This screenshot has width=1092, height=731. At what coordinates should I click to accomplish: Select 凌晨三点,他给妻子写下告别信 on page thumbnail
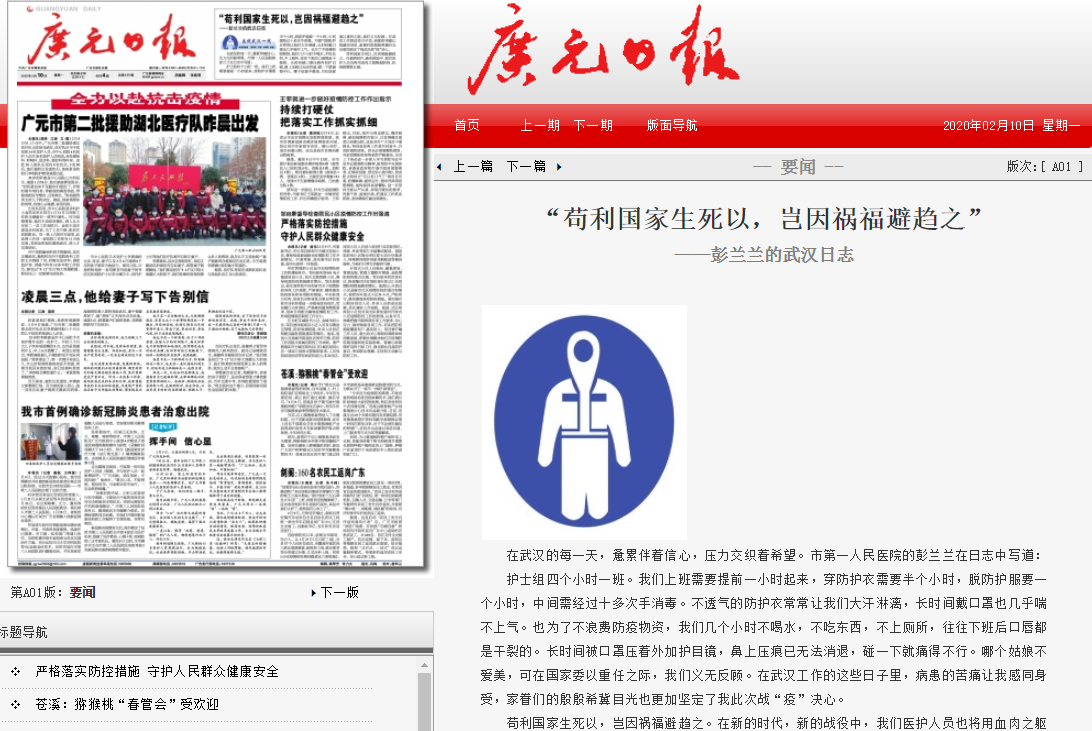(x=115, y=297)
